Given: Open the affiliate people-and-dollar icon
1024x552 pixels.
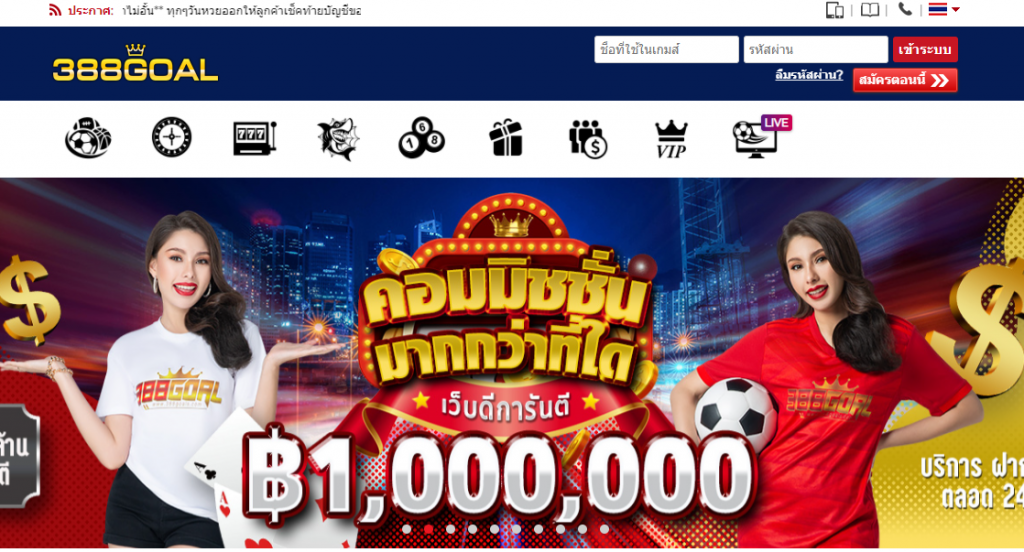Looking at the screenshot, I should pos(588,138).
